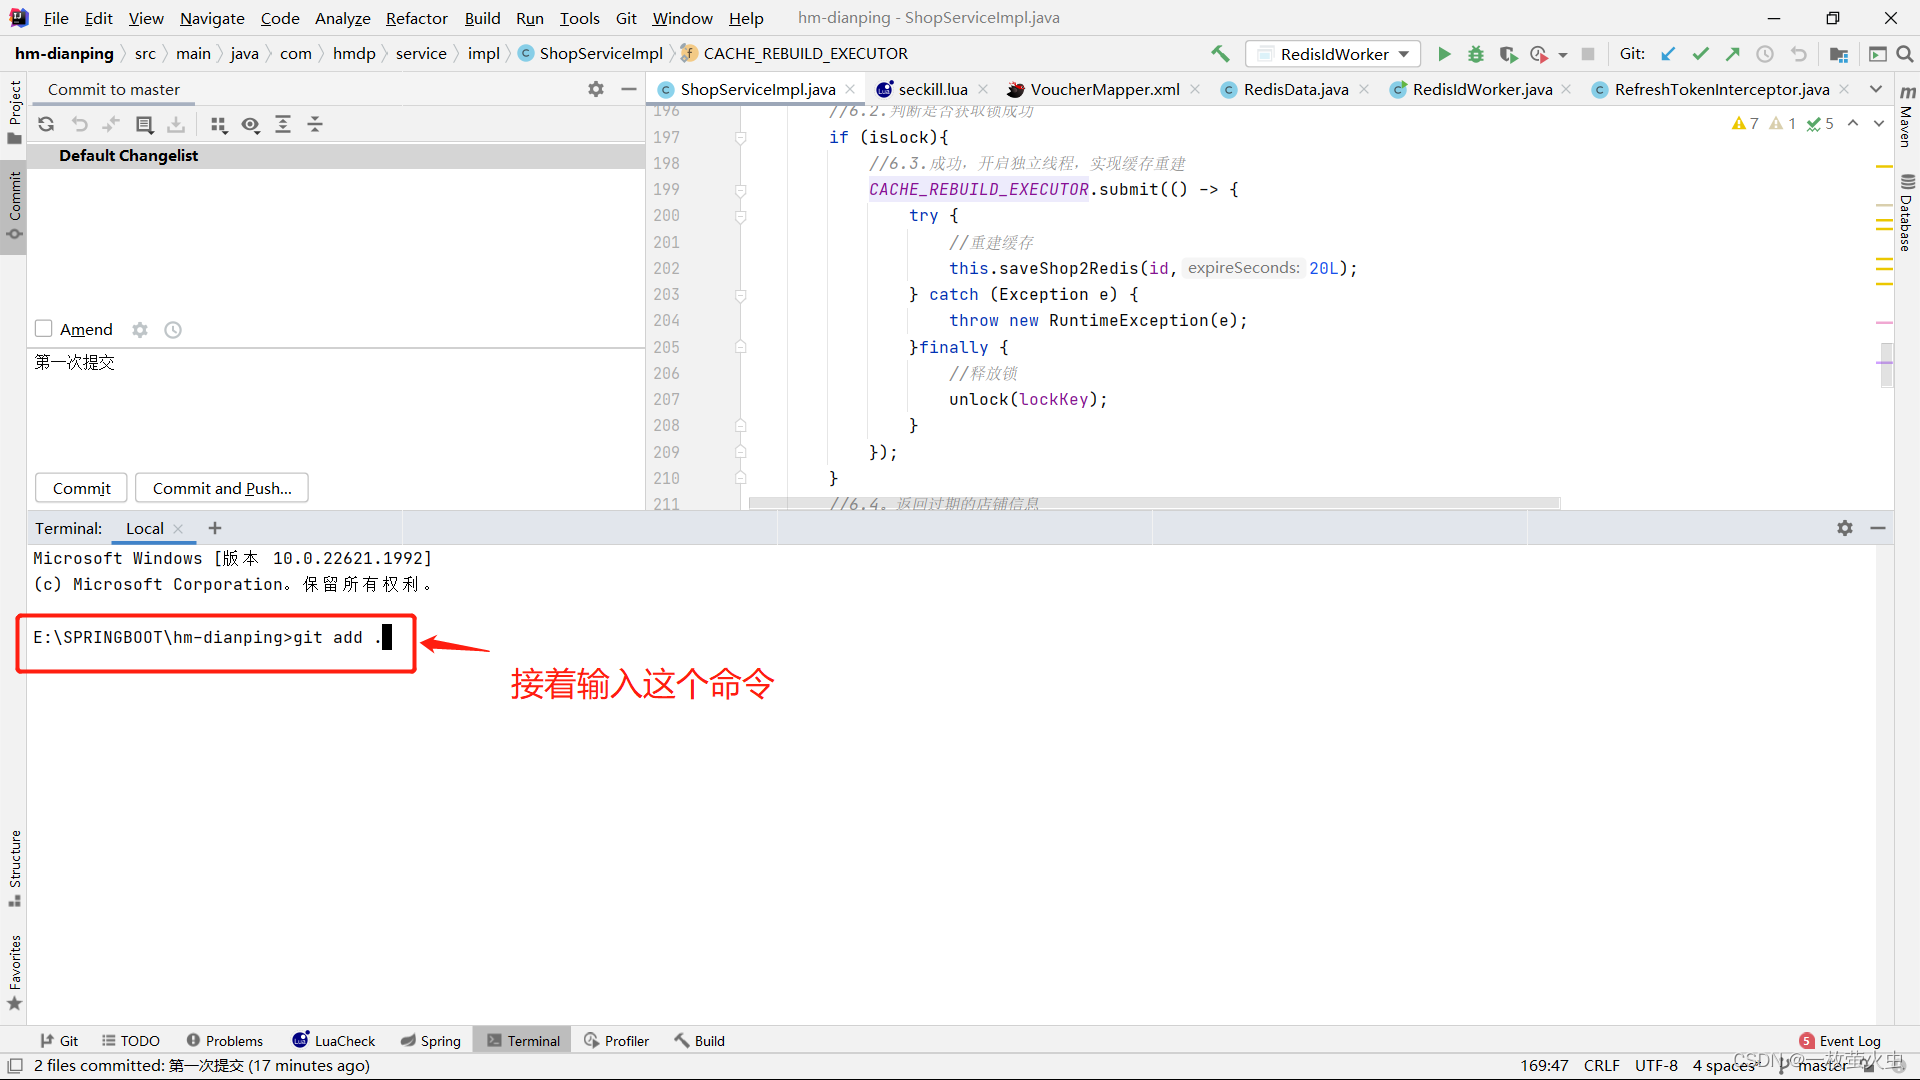This screenshot has height=1080, width=1920.
Task: Click the Build project hammer icon
Action: [x=1220, y=54]
